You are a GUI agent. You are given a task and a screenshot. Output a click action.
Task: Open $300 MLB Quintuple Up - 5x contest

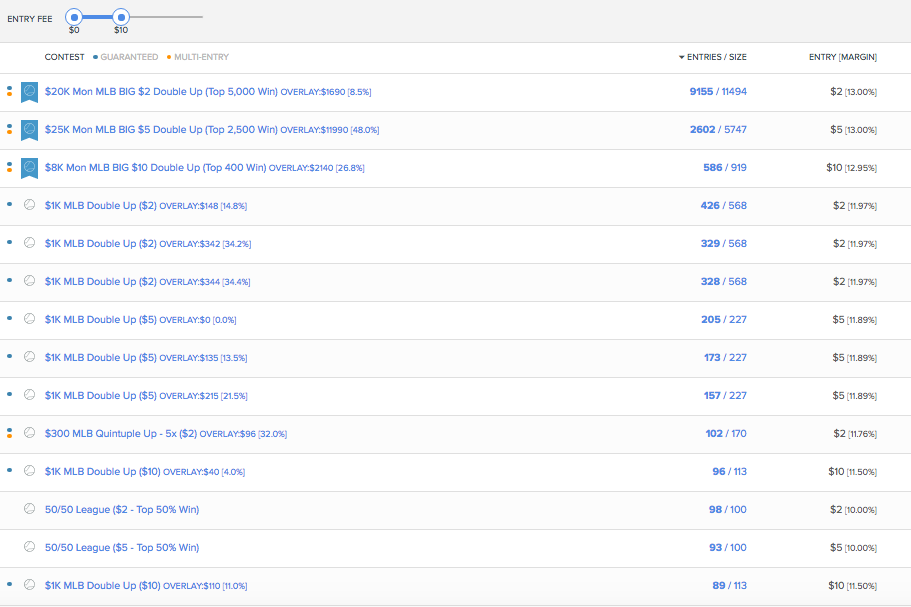click(121, 434)
